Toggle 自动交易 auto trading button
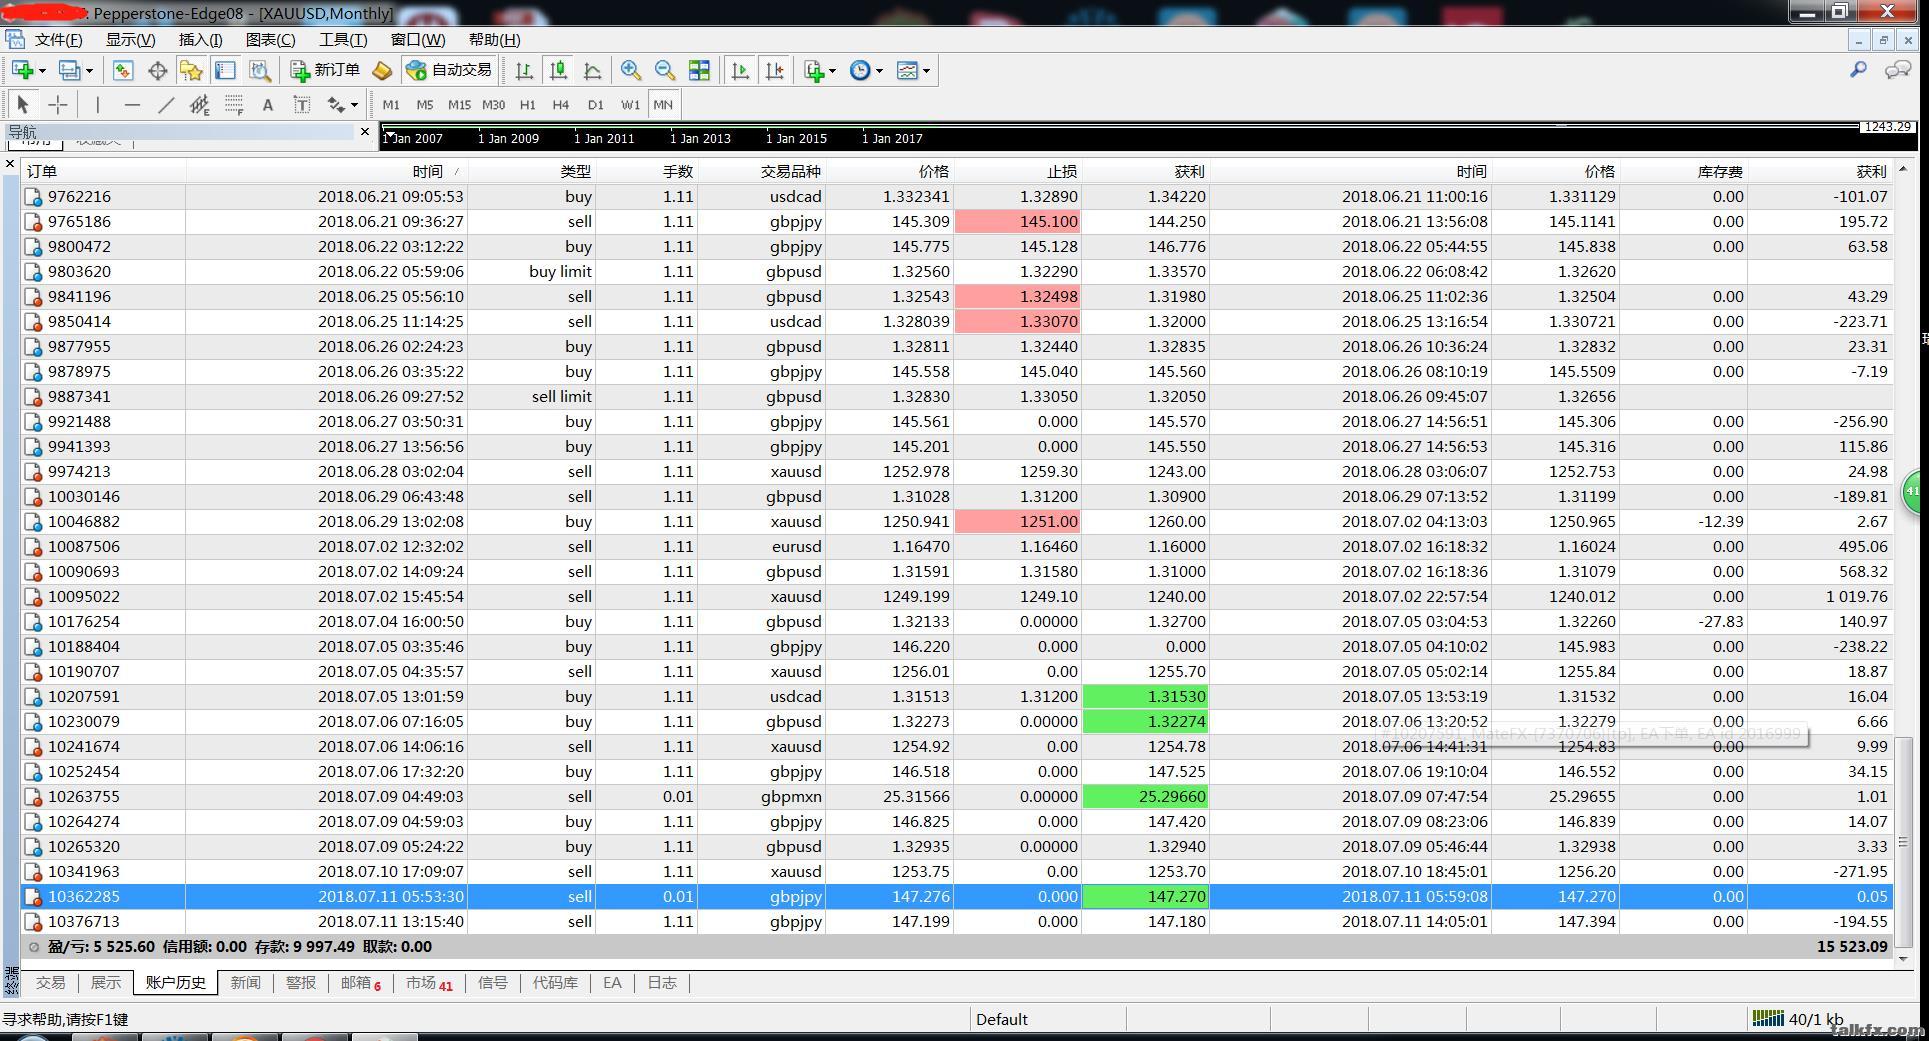The image size is (1929, 1041). click(x=448, y=70)
